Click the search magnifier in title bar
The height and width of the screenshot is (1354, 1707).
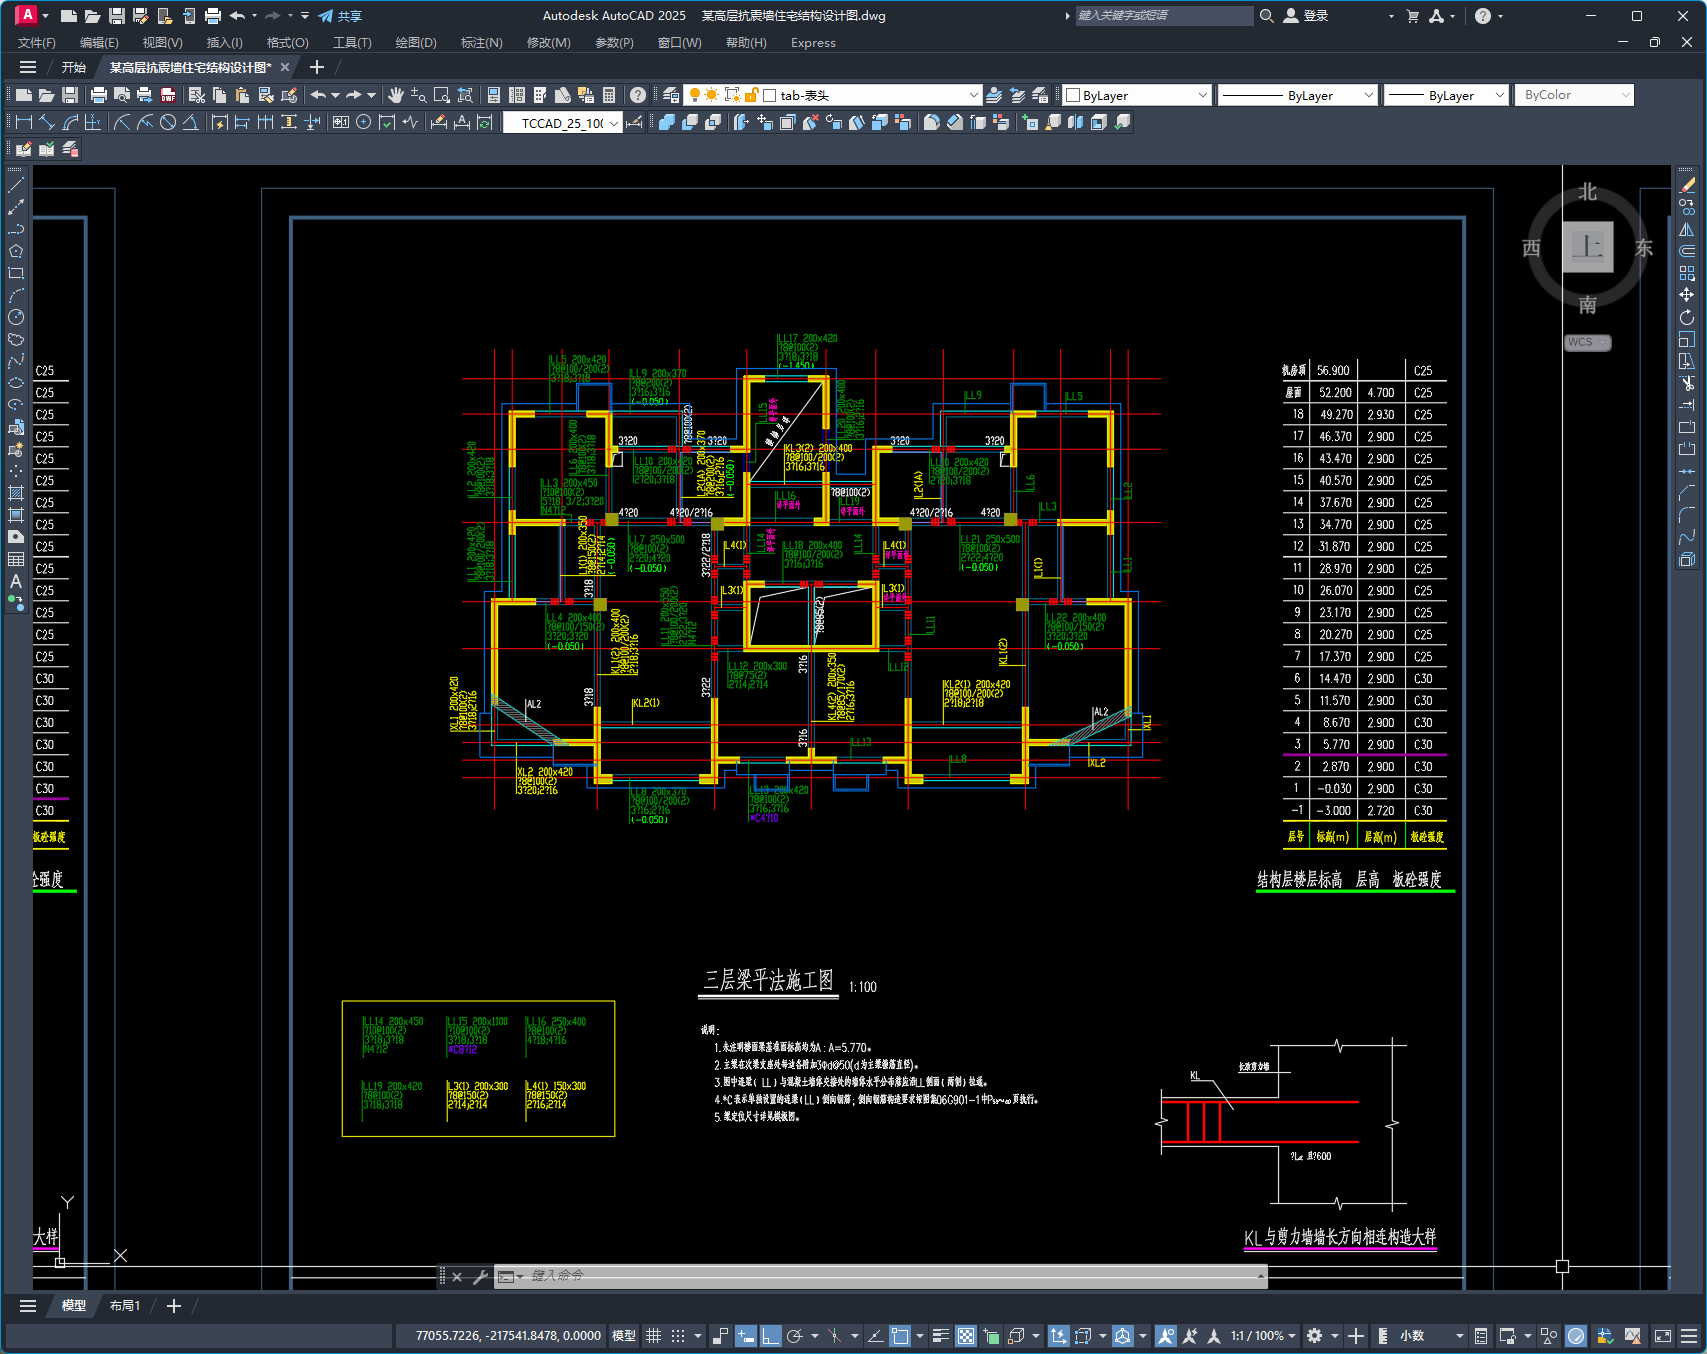(x=1266, y=16)
